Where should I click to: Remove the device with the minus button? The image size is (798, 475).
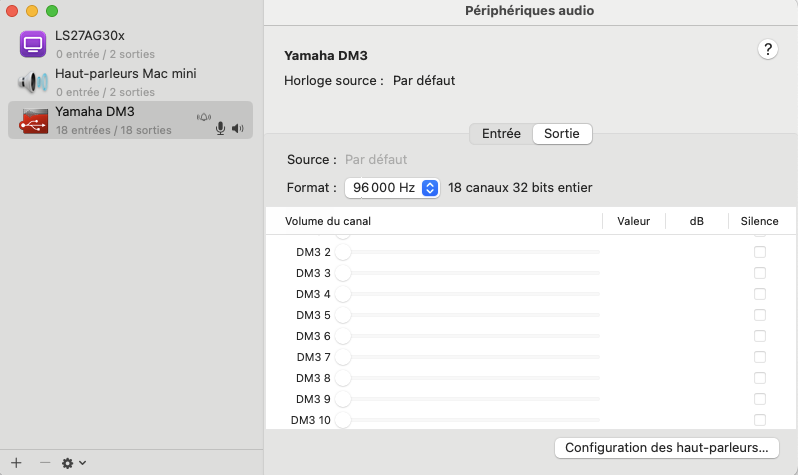point(44,463)
